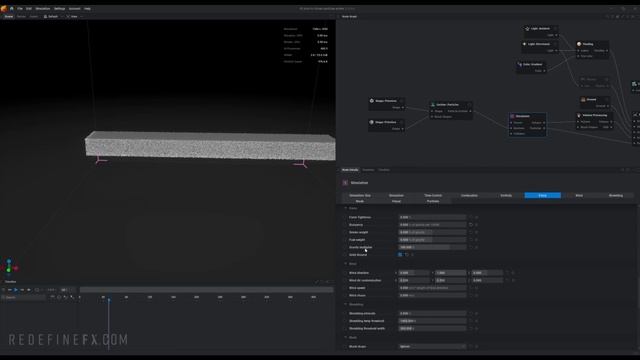The height and width of the screenshot is (360, 640).
Task: Open the Shredding parameter tab
Action: tap(616, 196)
